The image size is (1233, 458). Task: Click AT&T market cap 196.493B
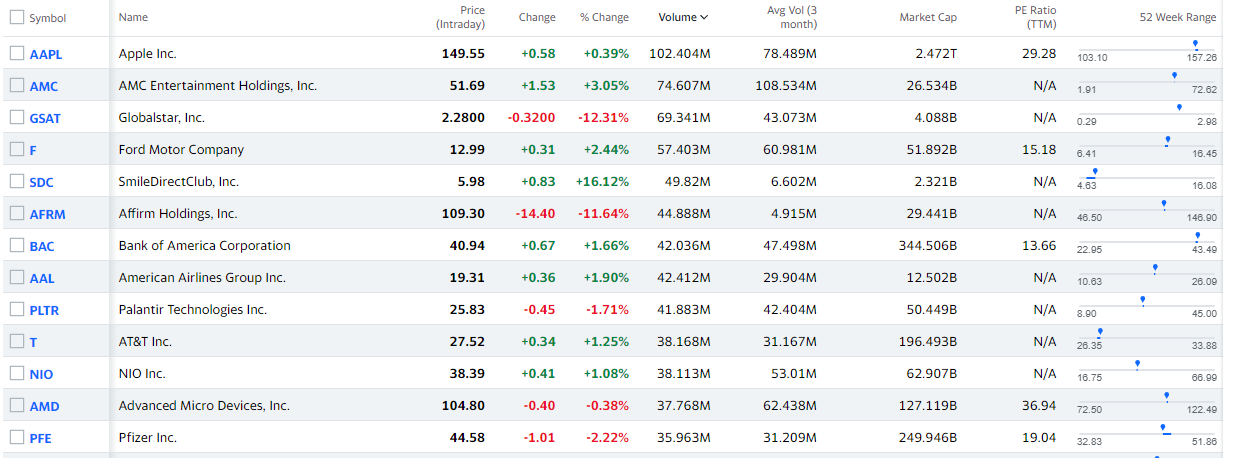(x=928, y=341)
